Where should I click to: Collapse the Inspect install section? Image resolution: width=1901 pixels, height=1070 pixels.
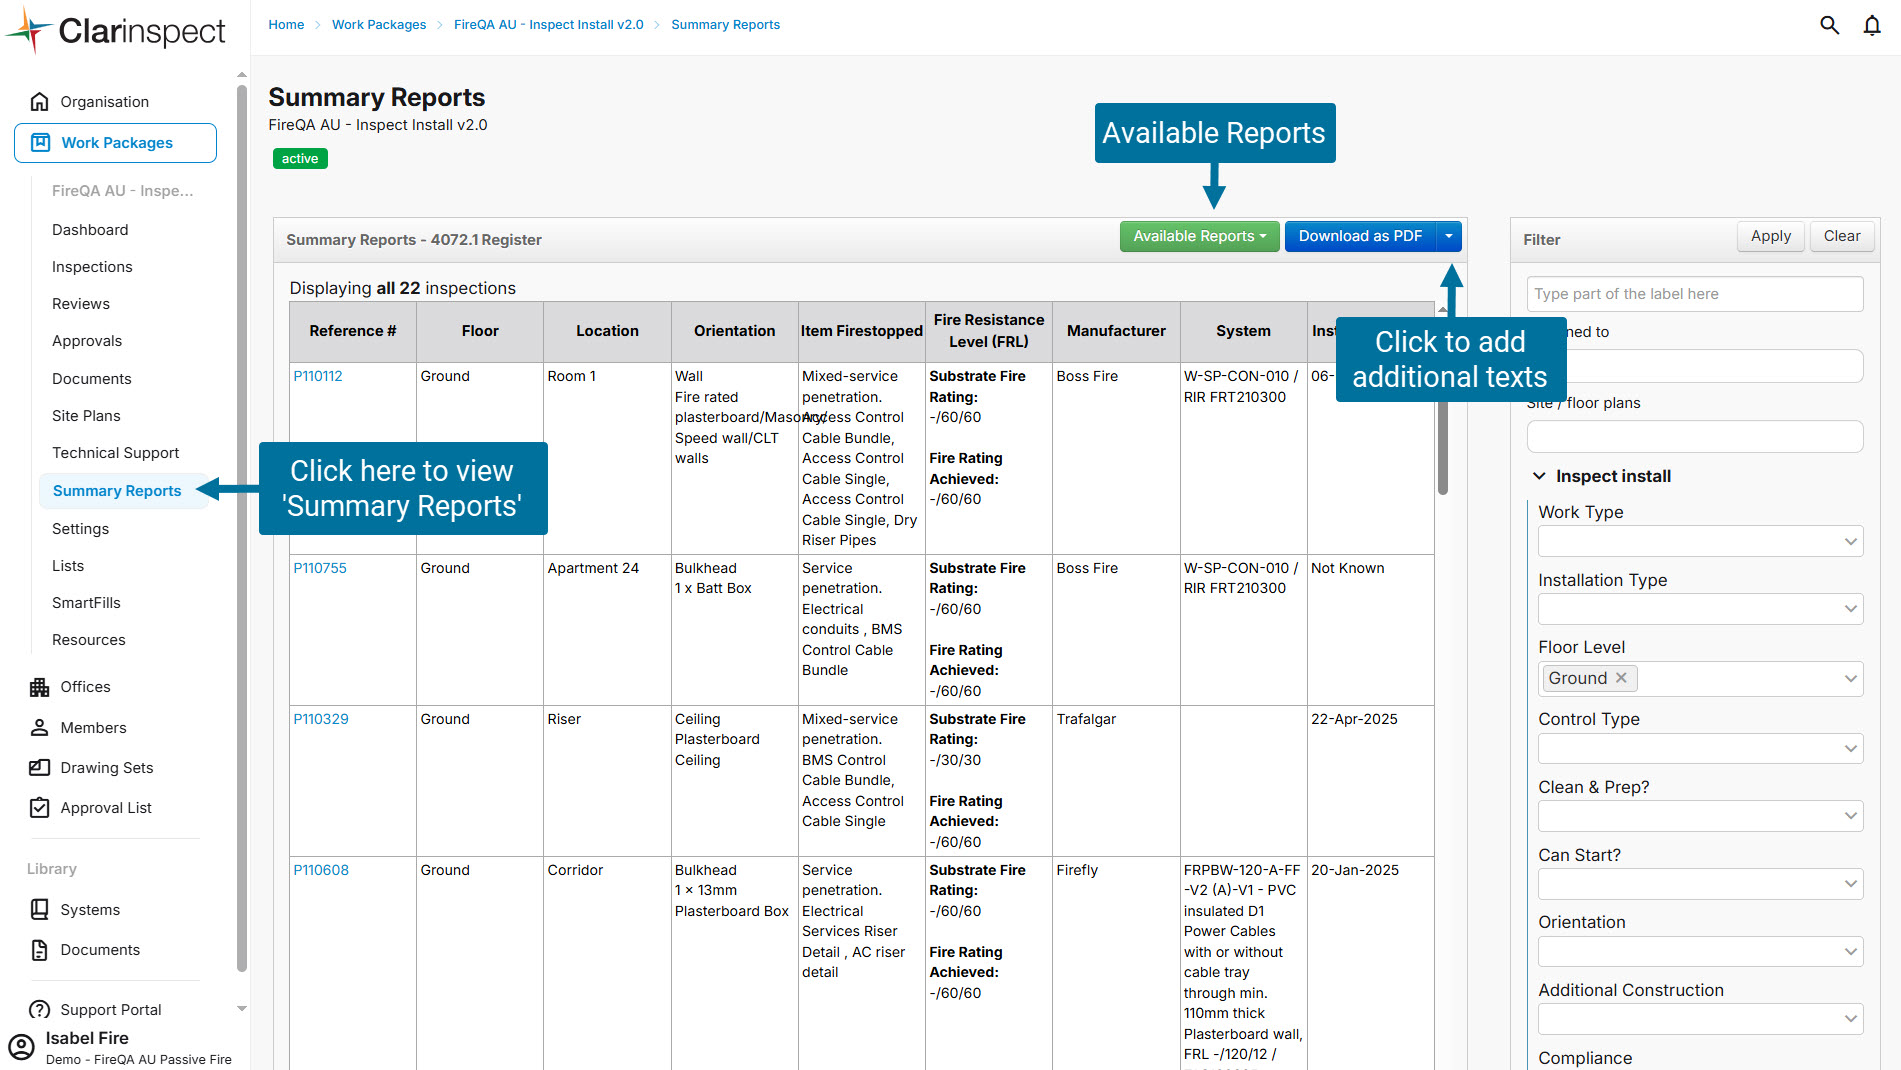[1539, 476]
